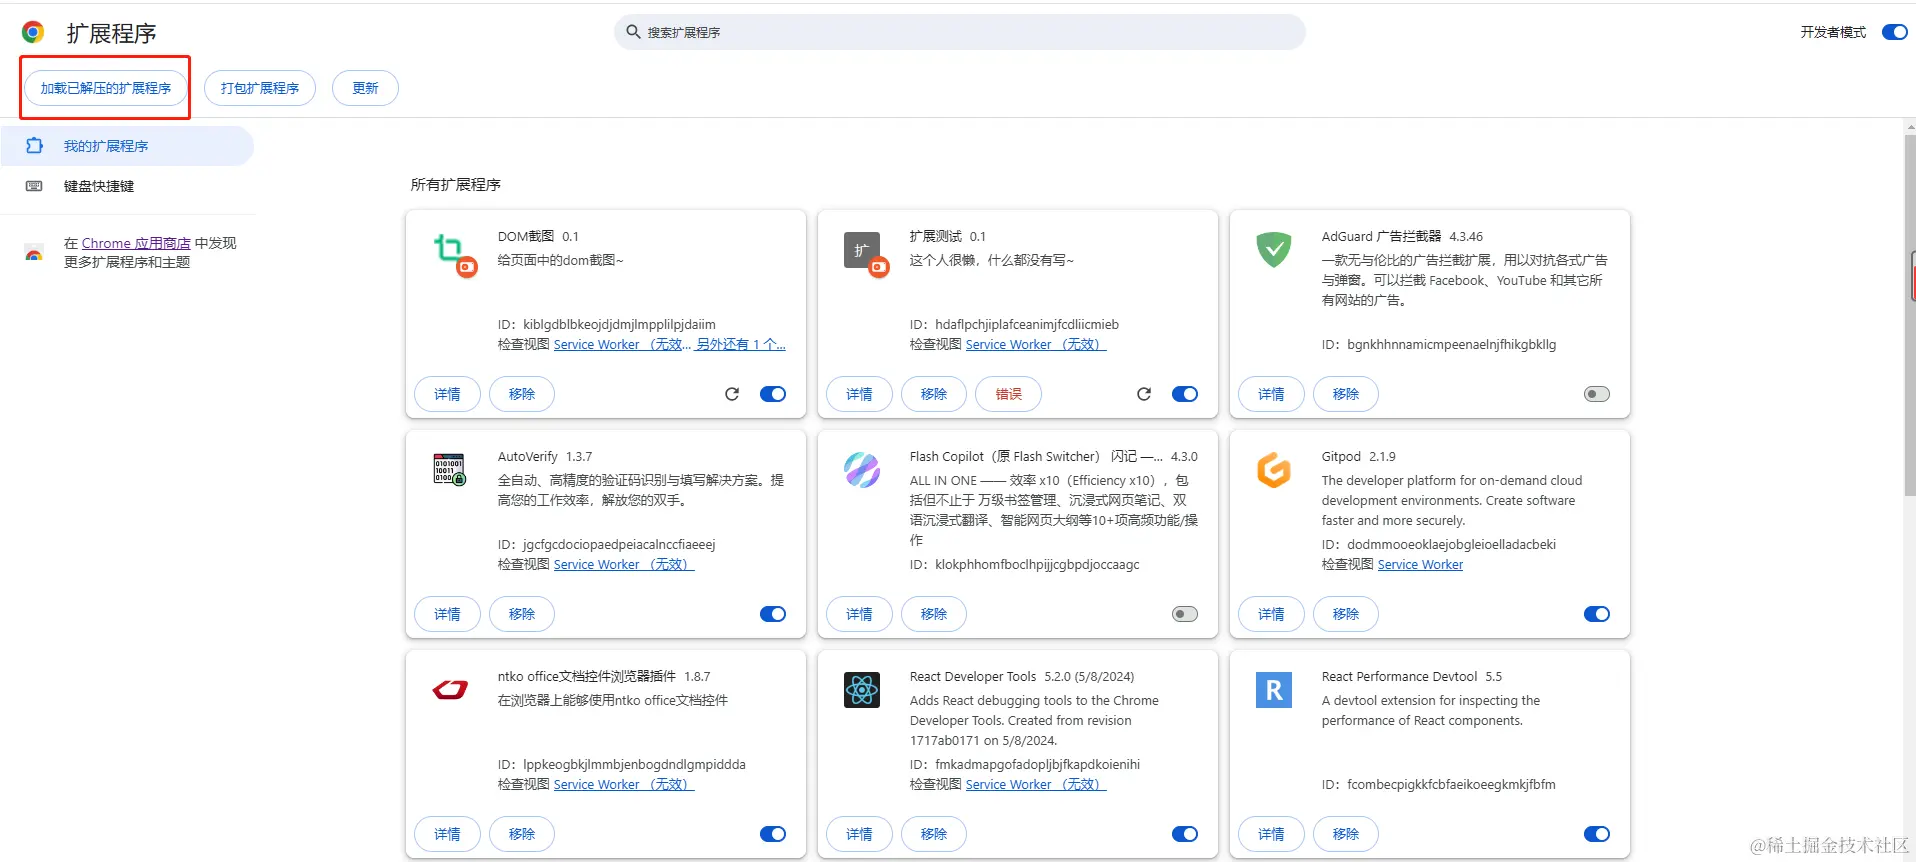Reload the DOM截图 extension

[x=732, y=394]
